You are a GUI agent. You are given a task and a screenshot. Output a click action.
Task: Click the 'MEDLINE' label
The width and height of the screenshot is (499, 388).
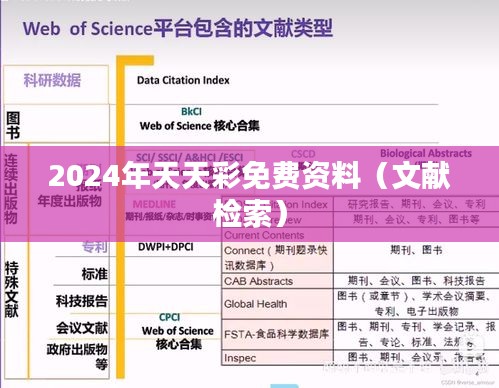pos(154,204)
